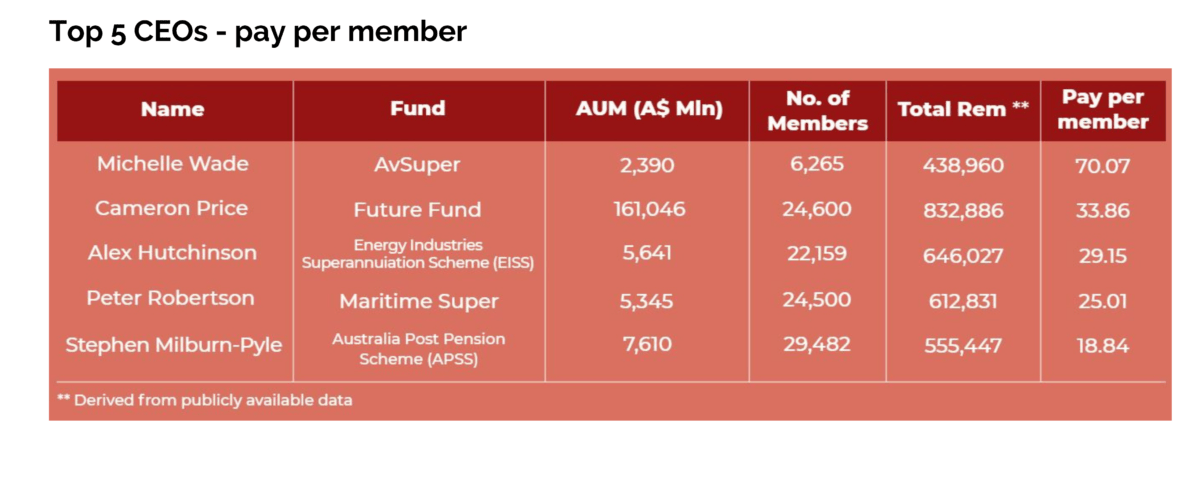Click the Cameron Price name cell
Viewport: 1200px width, 489px height.
coord(172,209)
